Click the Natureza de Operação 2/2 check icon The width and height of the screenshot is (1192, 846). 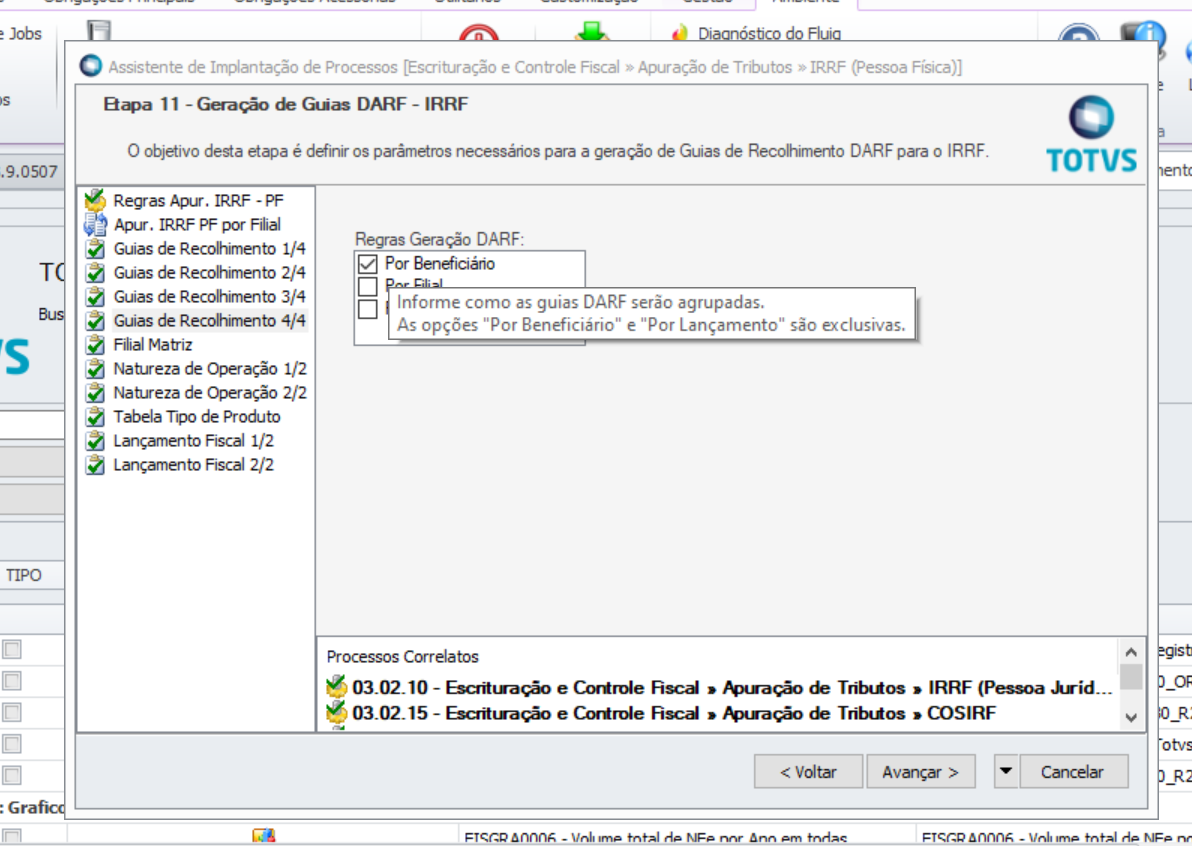95,393
